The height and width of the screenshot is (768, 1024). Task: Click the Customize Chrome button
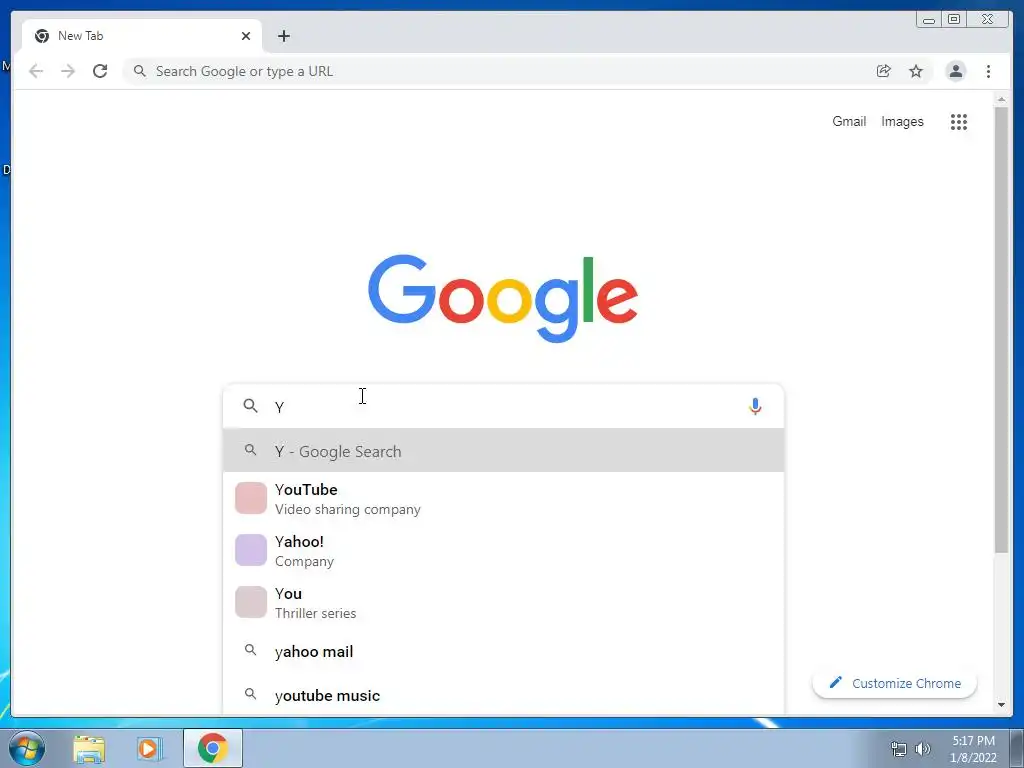[x=895, y=683]
